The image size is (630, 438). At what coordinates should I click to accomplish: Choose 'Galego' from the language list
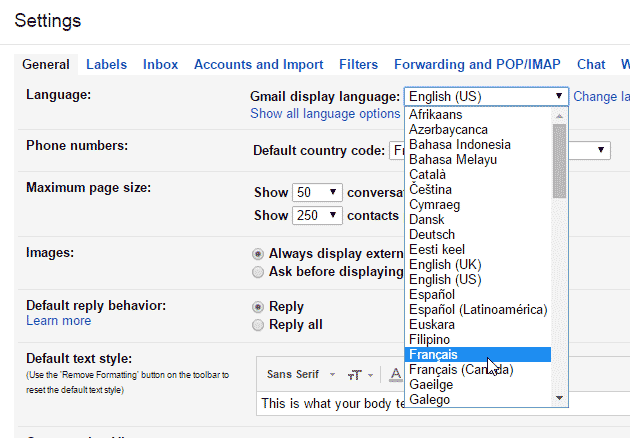(478, 400)
